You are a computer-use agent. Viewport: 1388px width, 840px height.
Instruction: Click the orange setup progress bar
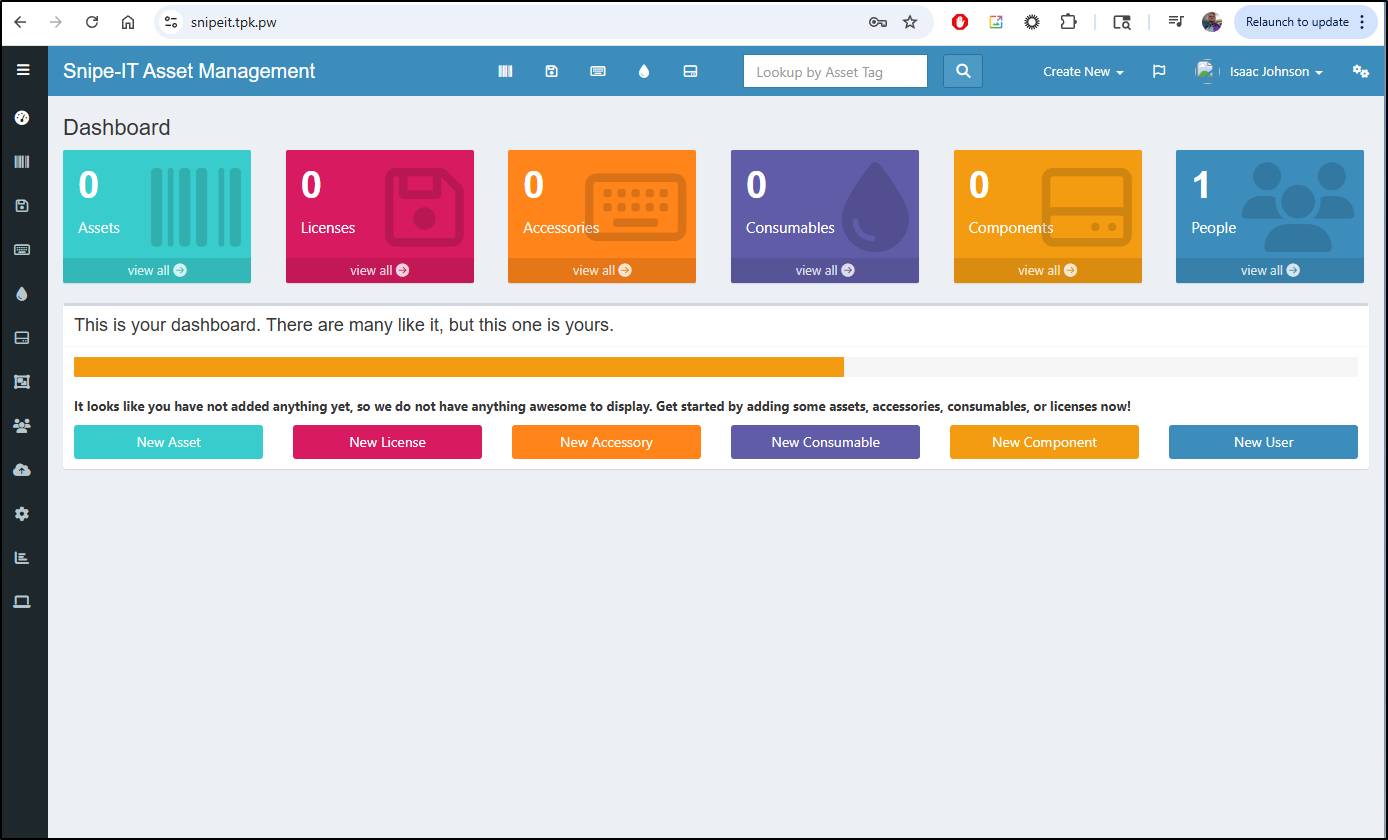pyautogui.click(x=458, y=367)
